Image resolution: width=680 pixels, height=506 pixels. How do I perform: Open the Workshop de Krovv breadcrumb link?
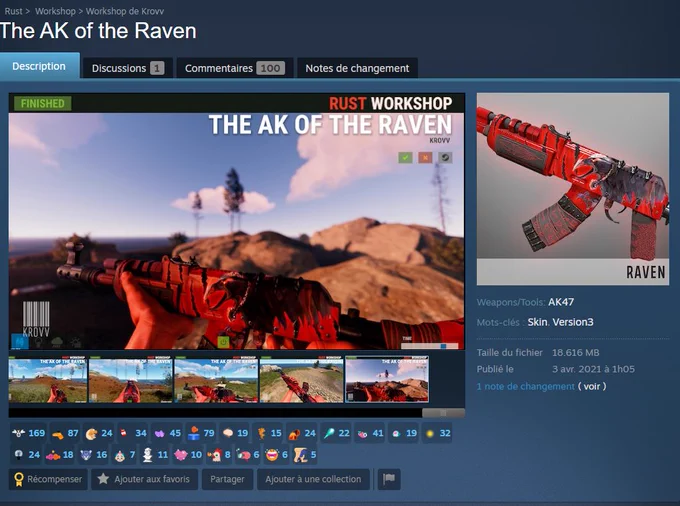coord(125,11)
